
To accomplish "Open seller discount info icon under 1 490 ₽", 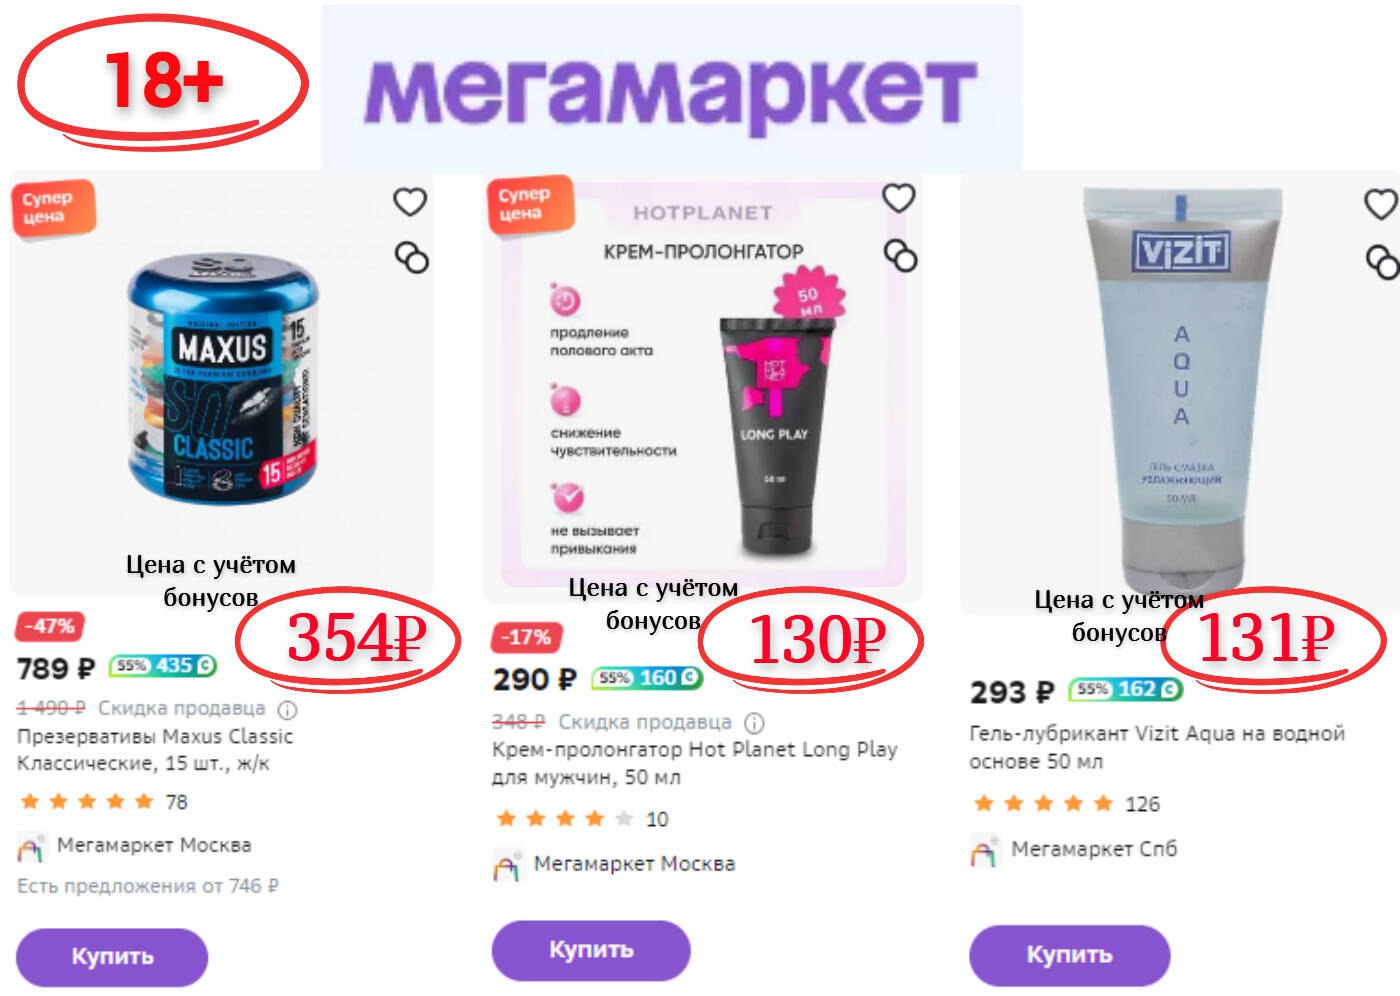I will pyautogui.click(x=288, y=710).
